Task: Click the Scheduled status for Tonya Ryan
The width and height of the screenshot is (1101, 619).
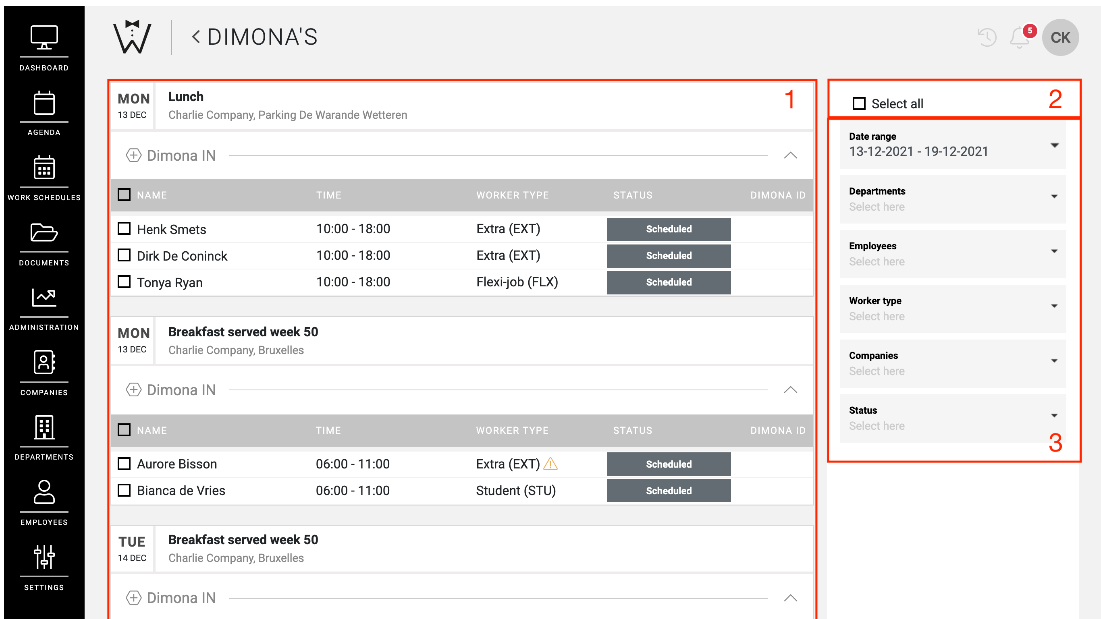Action: pos(668,283)
